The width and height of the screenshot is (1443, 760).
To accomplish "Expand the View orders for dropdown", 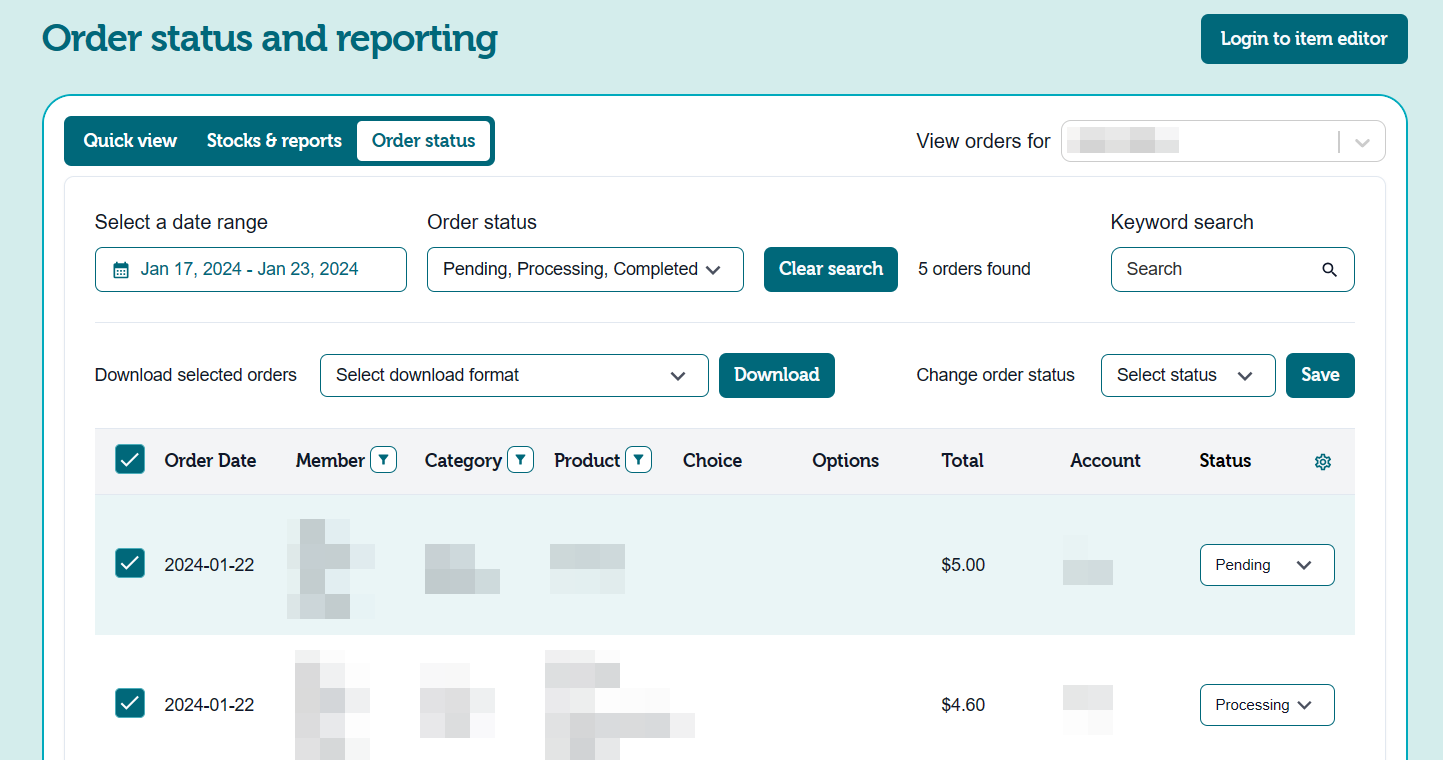I will pyautogui.click(x=1223, y=141).
